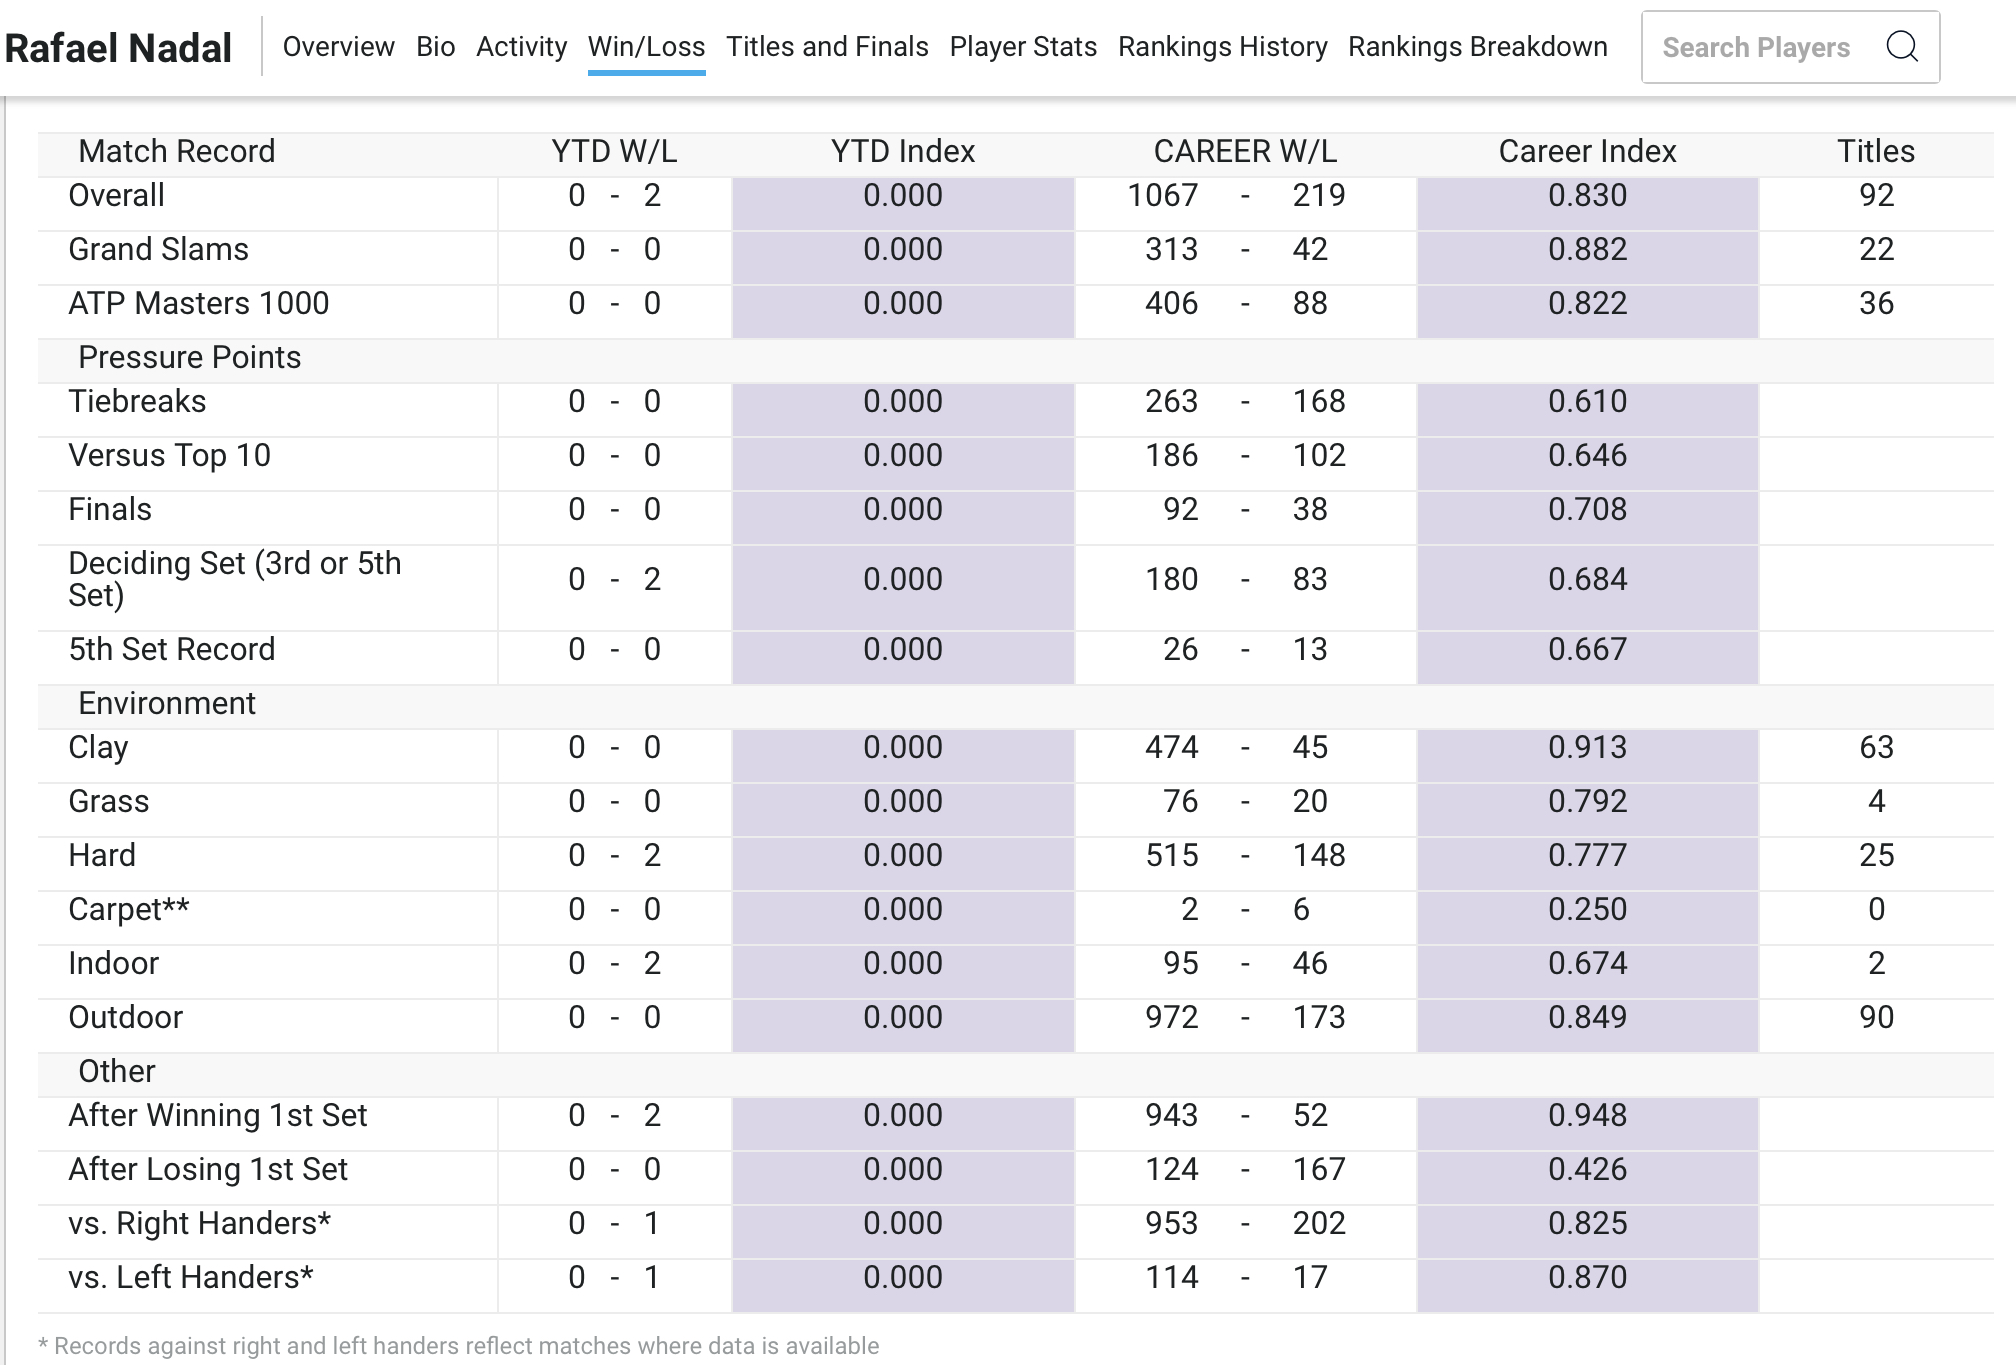Image resolution: width=2016 pixels, height=1365 pixels.
Task: Click Outdoor titles count 90
Action: [1876, 1017]
